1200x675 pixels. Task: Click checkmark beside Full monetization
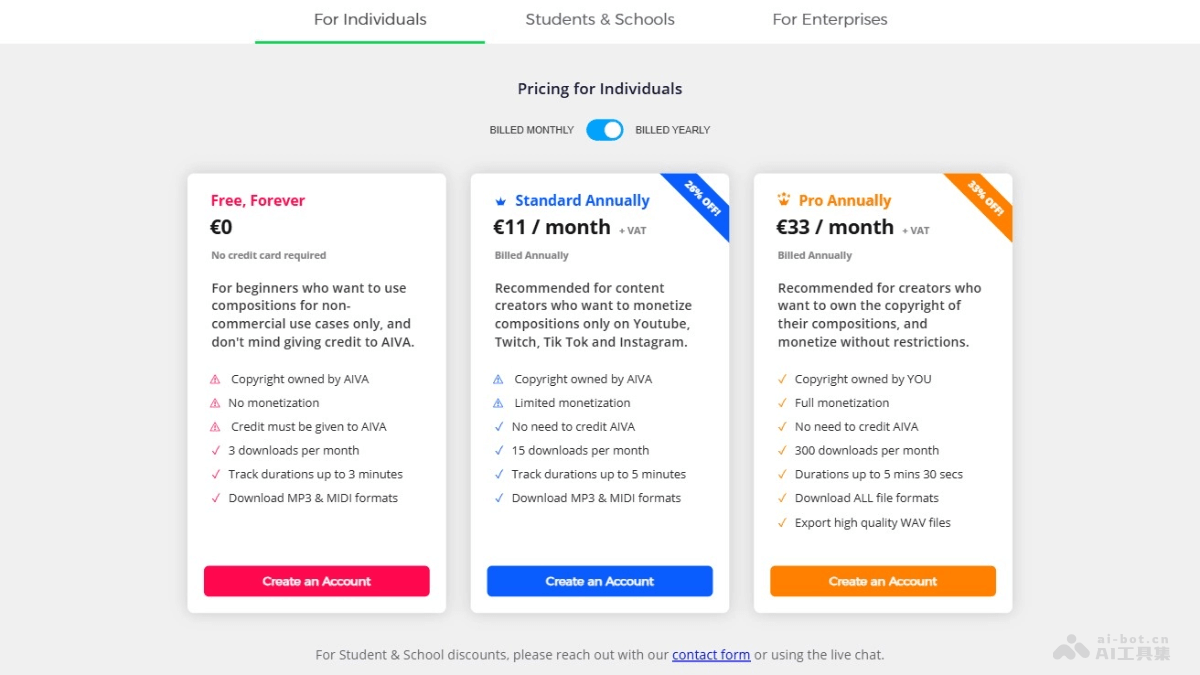782,403
